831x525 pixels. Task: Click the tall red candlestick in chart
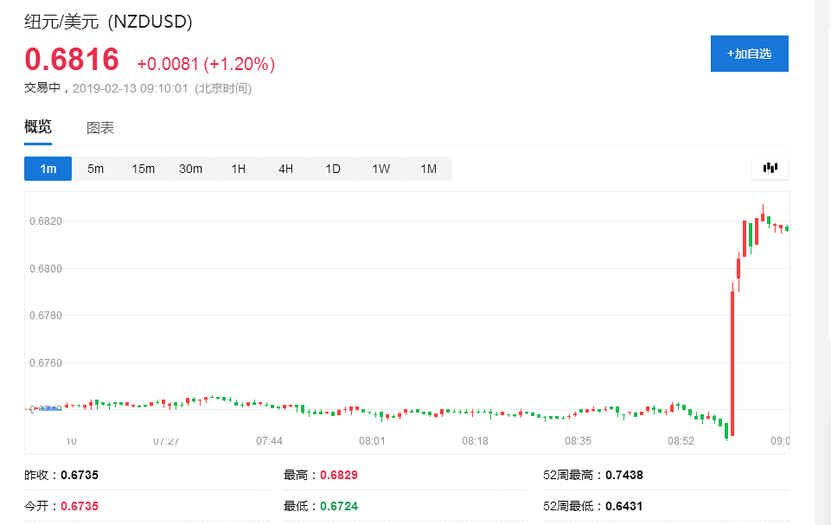tap(732, 360)
